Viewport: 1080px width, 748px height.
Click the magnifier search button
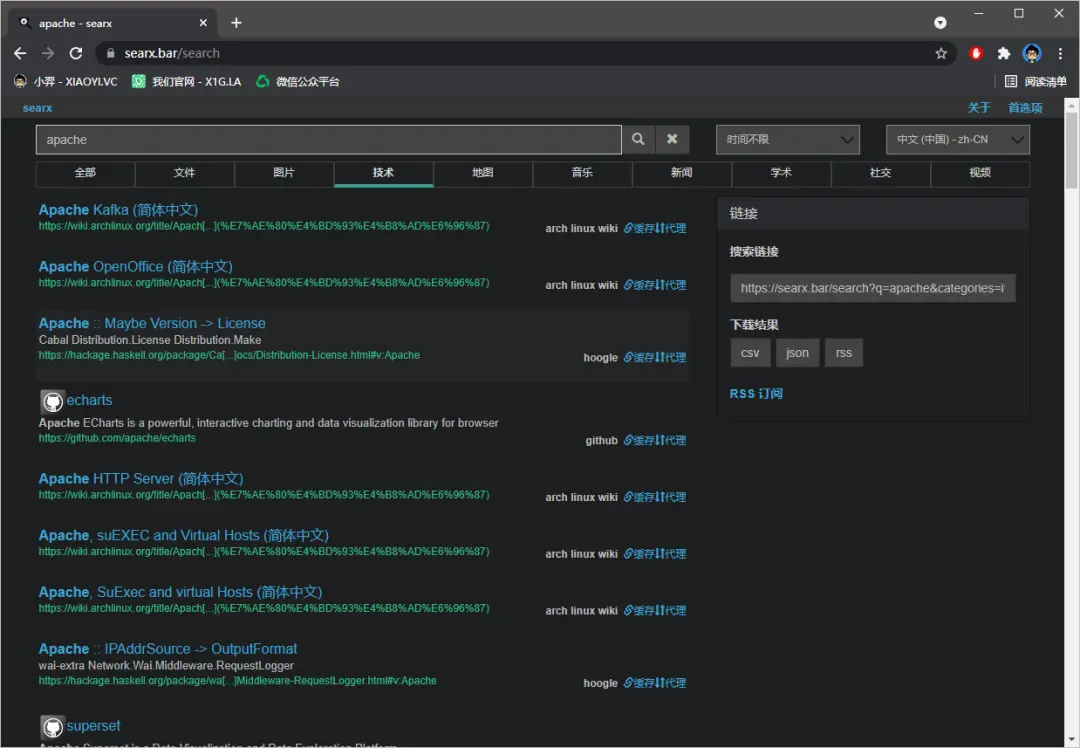point(638,140)
